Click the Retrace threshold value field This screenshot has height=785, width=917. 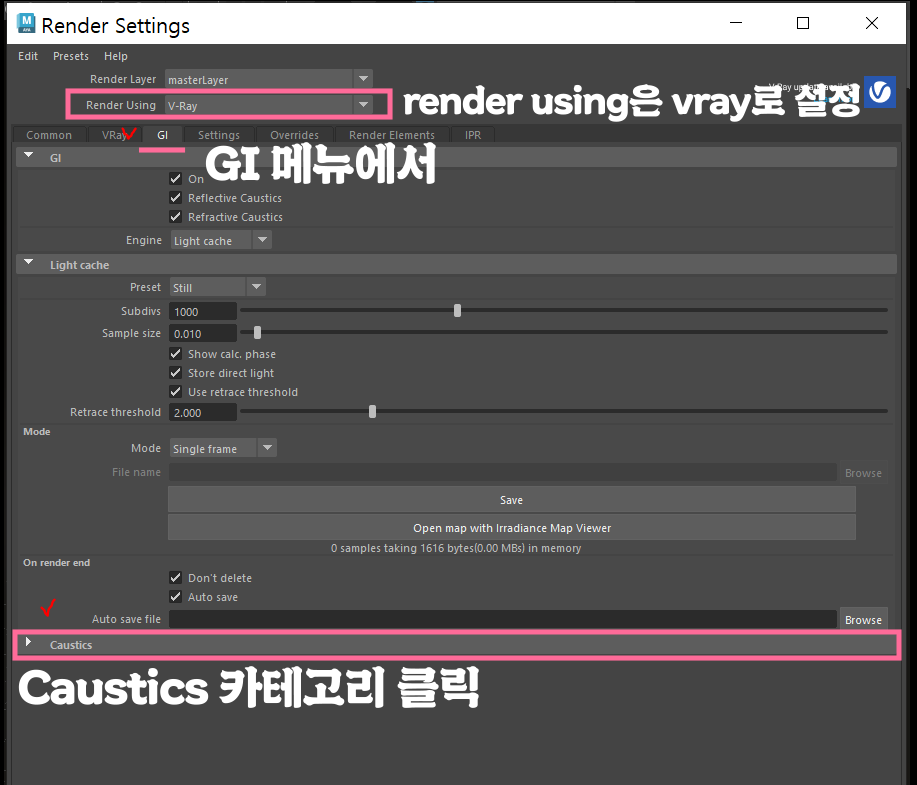203,412
